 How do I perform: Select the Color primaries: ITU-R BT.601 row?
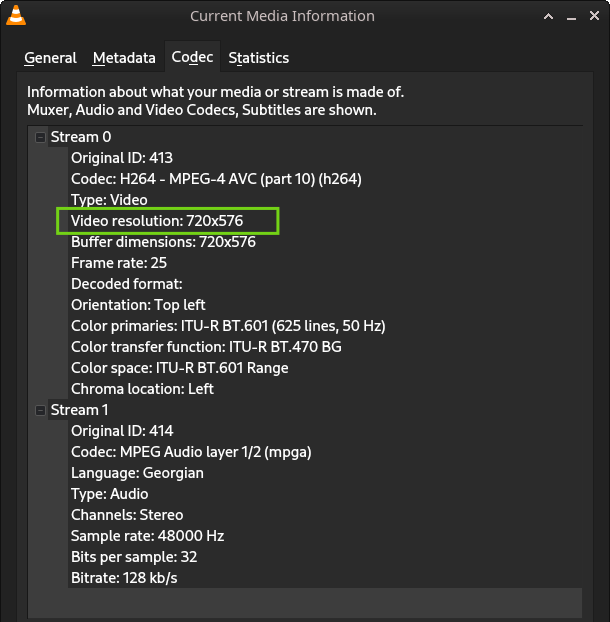(x=228, y=326)
